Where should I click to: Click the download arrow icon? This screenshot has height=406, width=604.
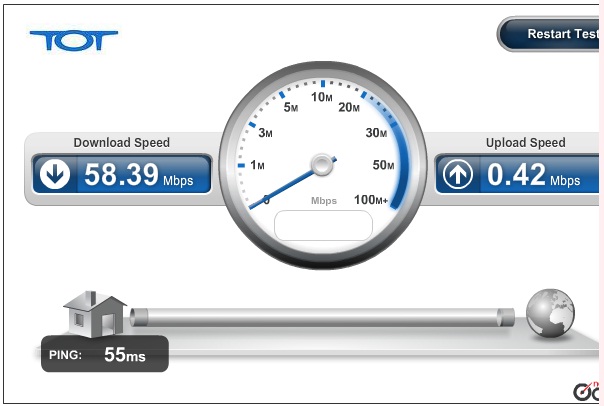(55, 174)
